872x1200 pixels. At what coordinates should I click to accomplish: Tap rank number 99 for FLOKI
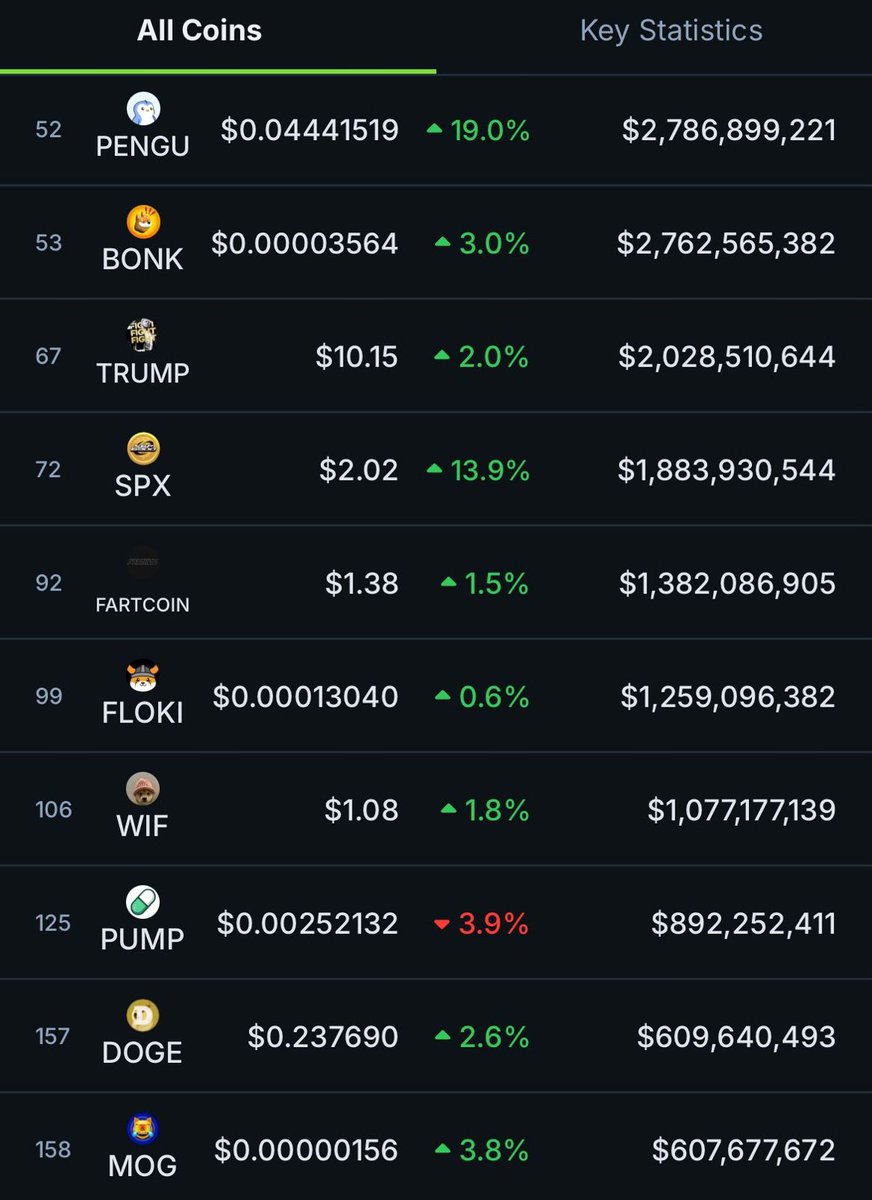point(48,696)
